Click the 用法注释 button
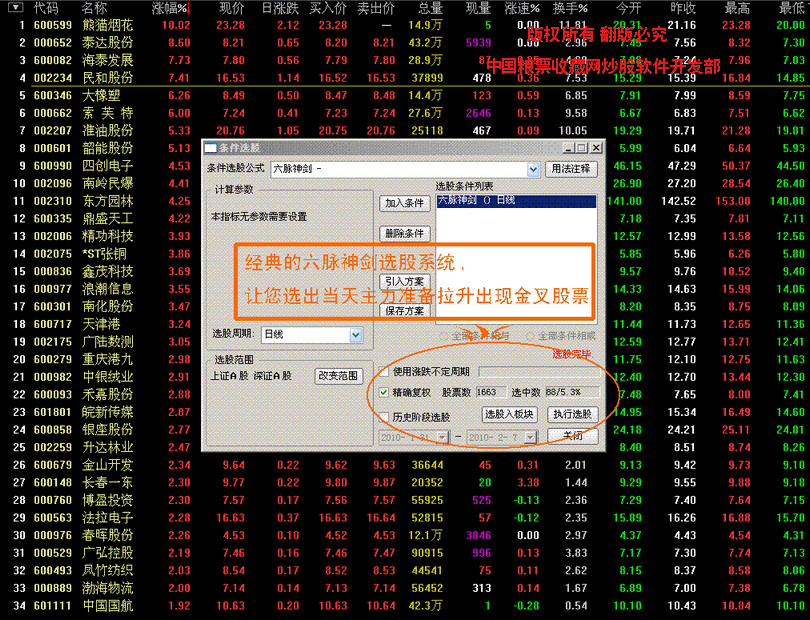This screenshot has width=810, height=620. pos(571,169)
